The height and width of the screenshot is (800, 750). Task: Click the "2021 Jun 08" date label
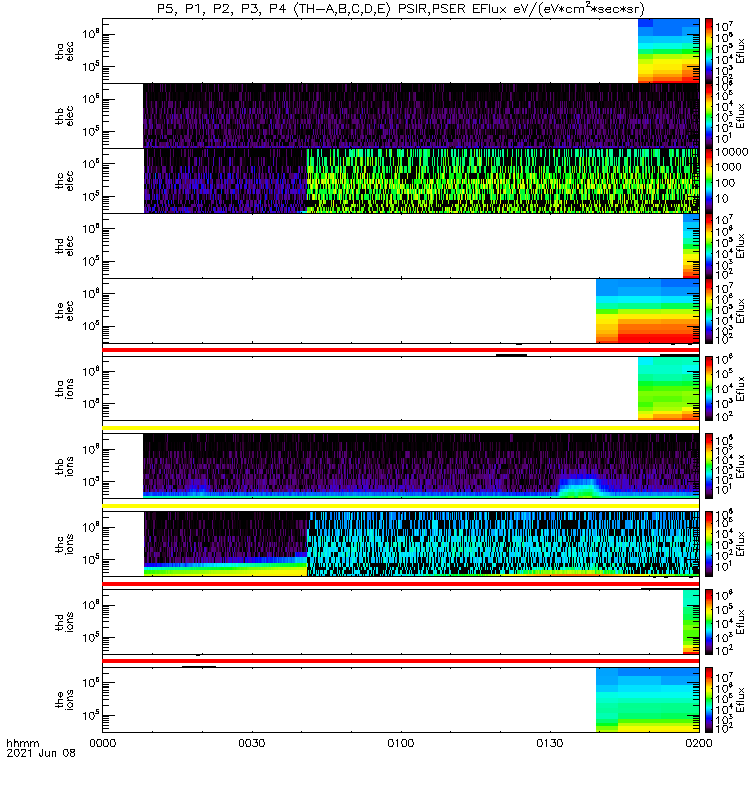click(x=41, y=753)
